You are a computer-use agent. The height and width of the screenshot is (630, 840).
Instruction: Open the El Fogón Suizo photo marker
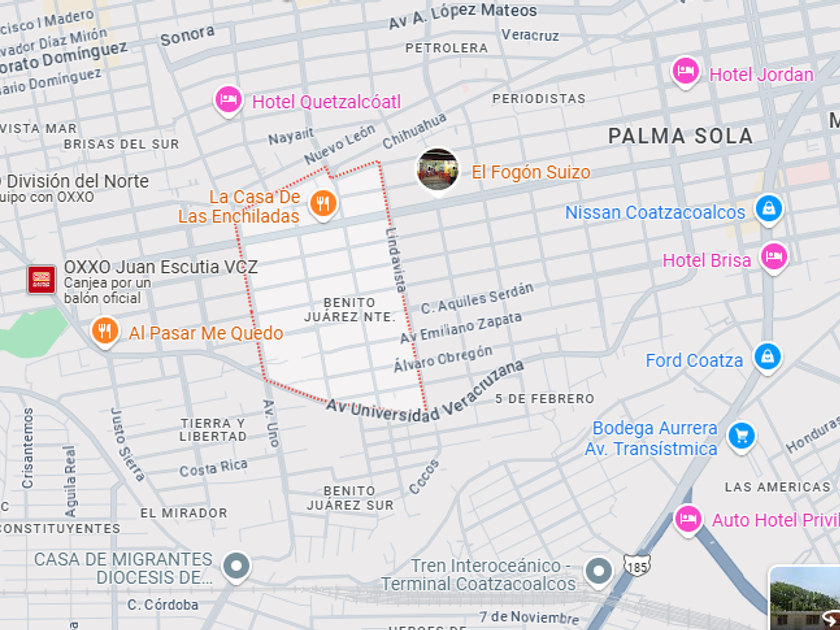click(x=438, y=170)
